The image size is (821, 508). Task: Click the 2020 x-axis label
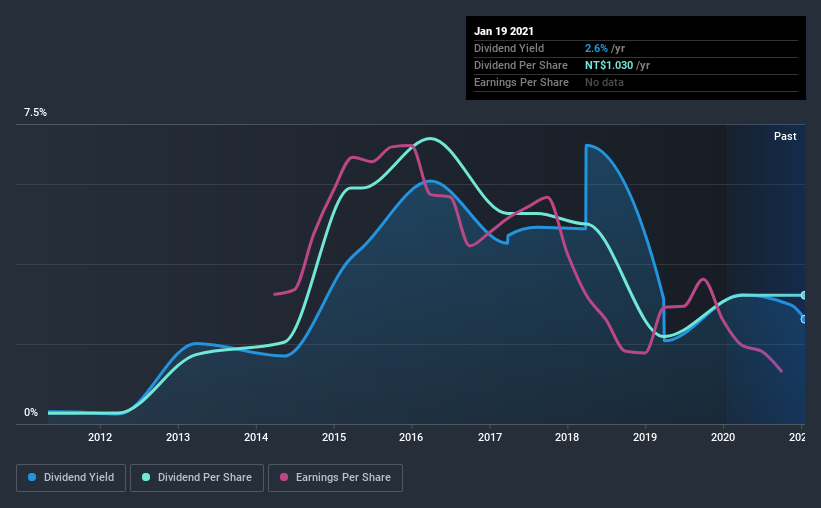[x=723, y=437]
